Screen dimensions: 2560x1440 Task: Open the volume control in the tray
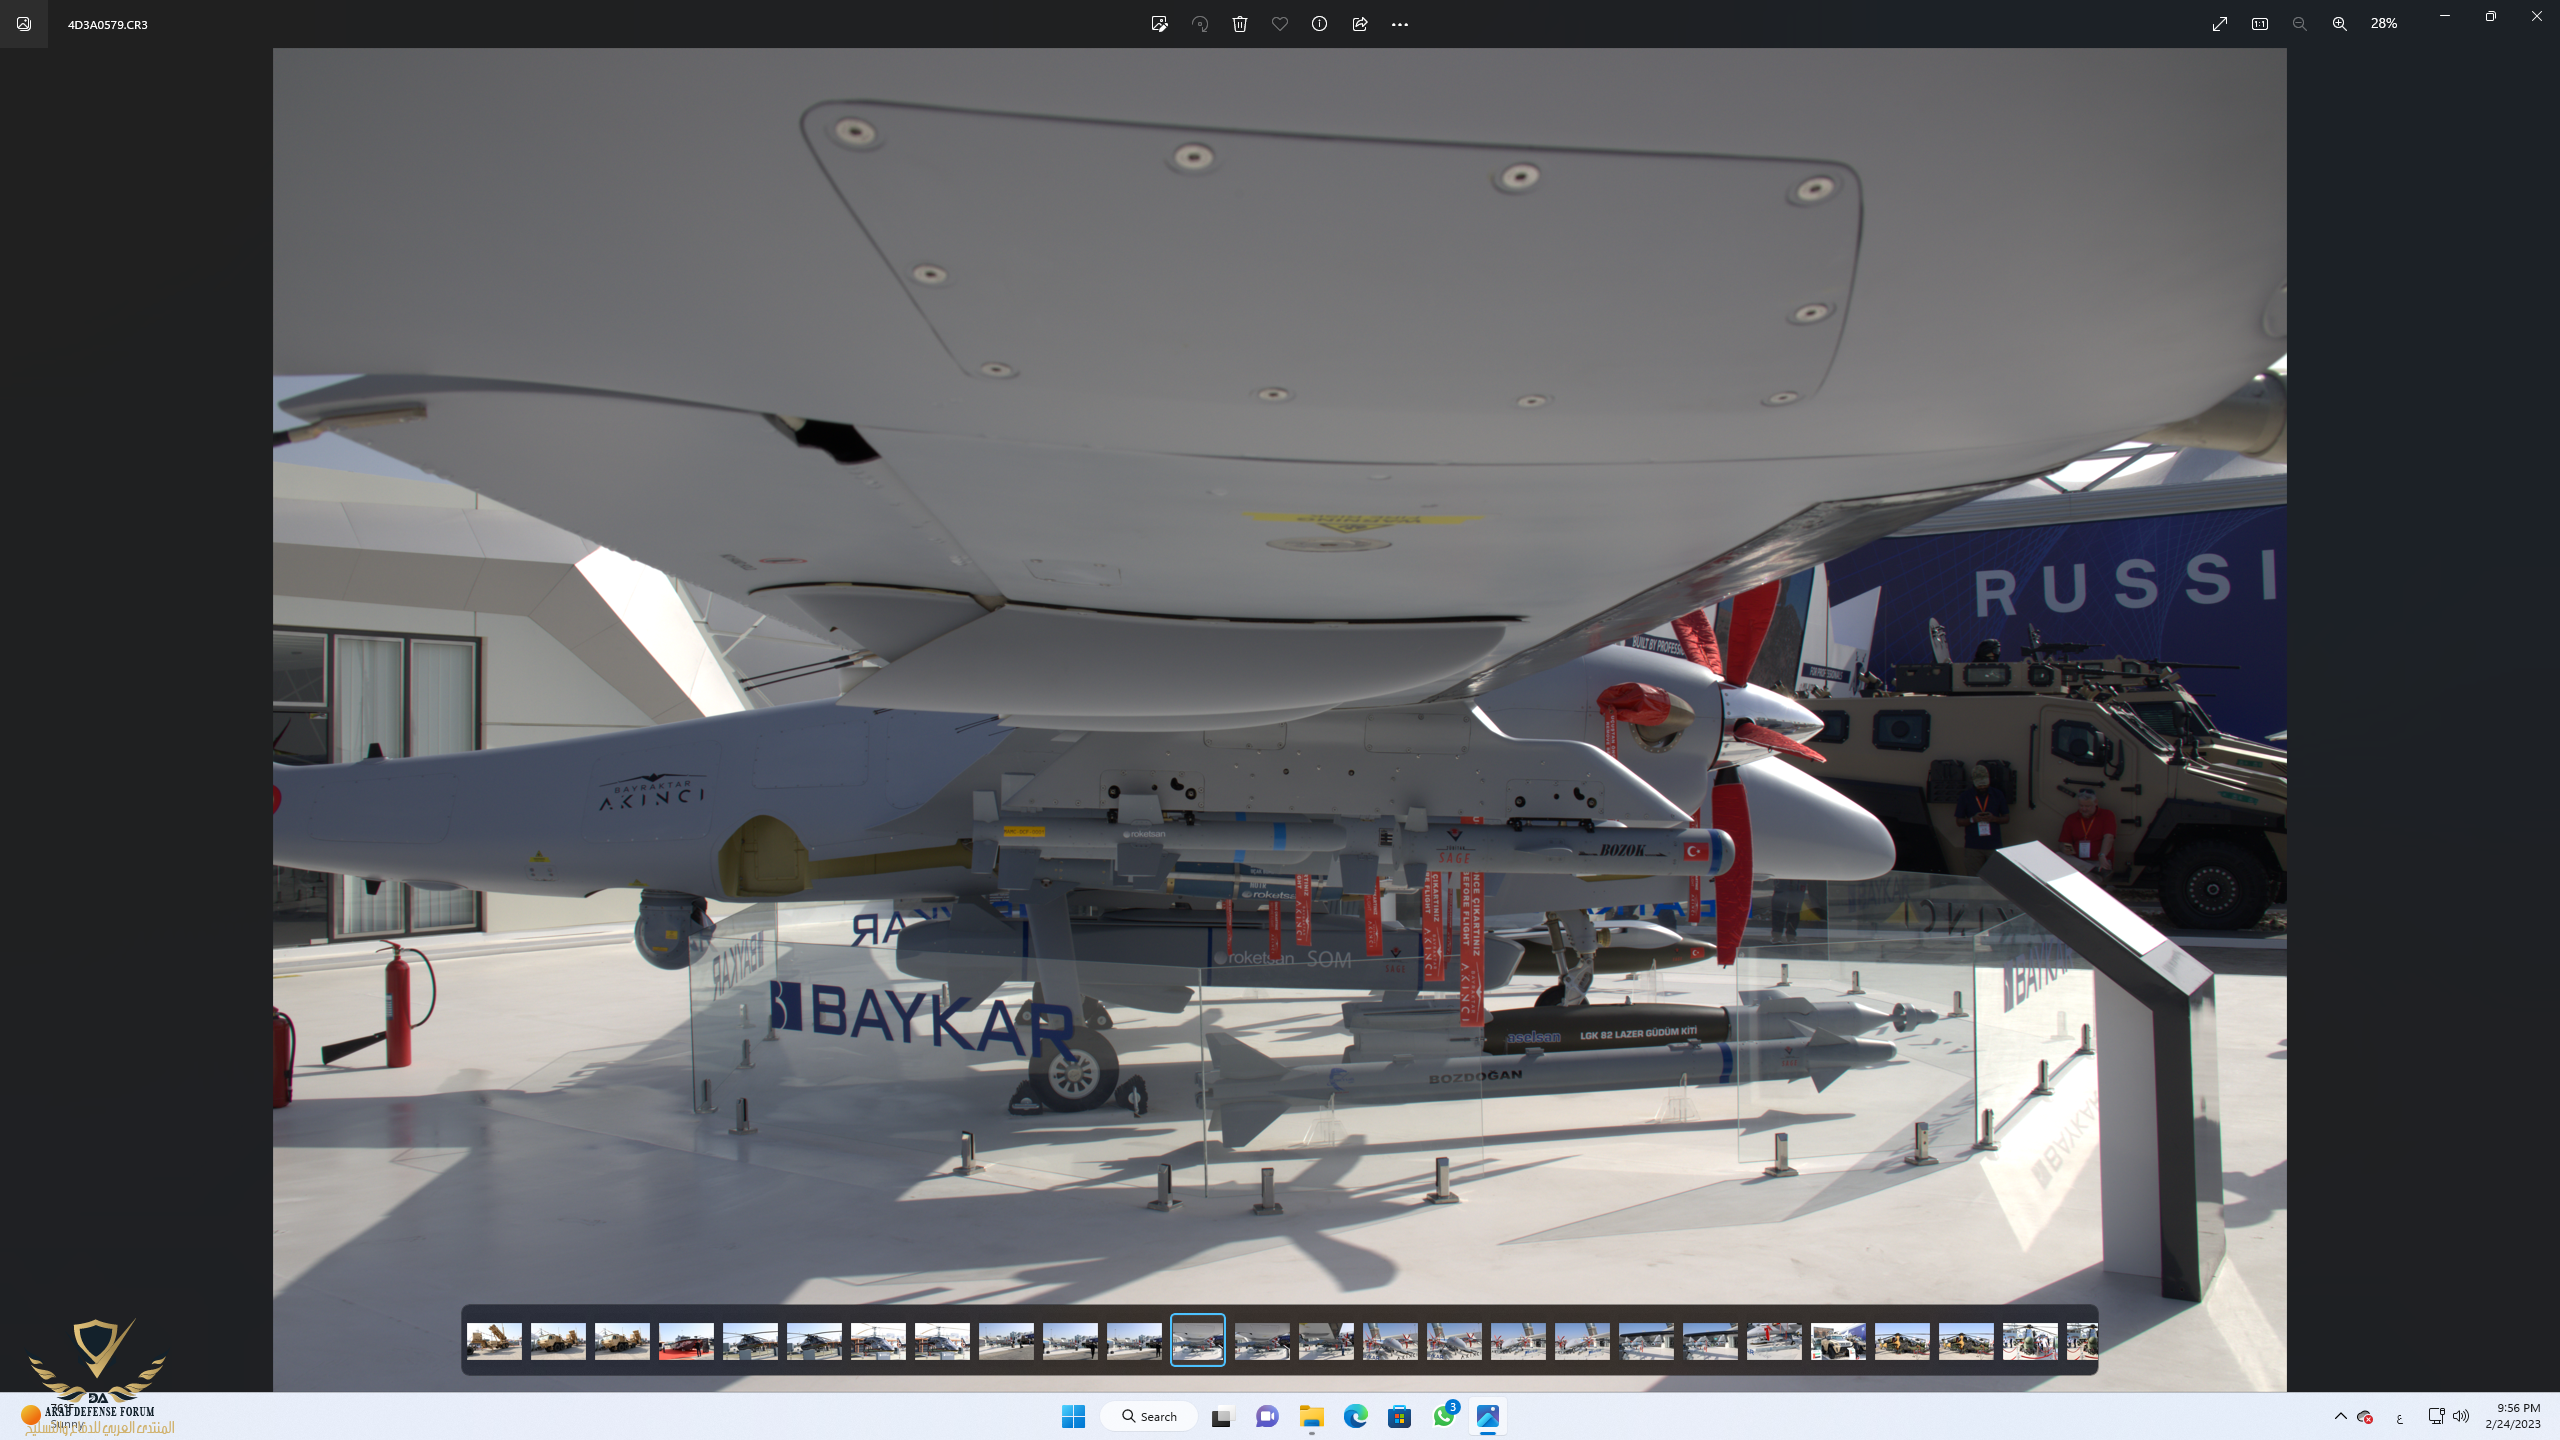point(2461,1416)
